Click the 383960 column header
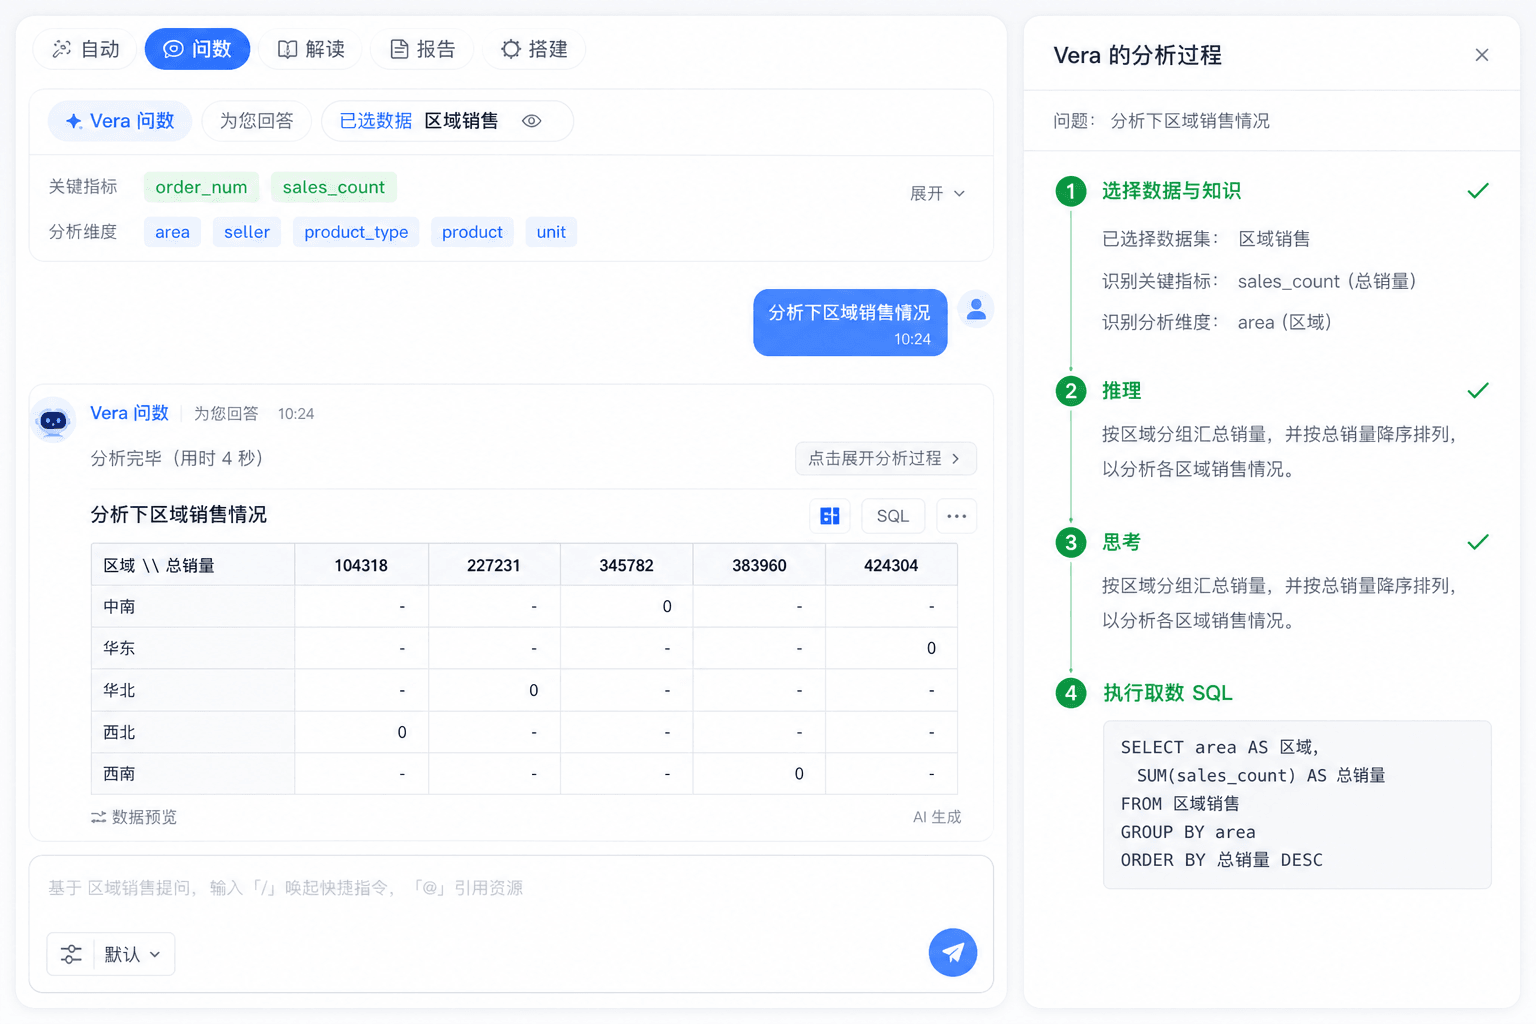Image resolution: width=1536 pixels, height=1024 pixels. [x=759, y=565]
